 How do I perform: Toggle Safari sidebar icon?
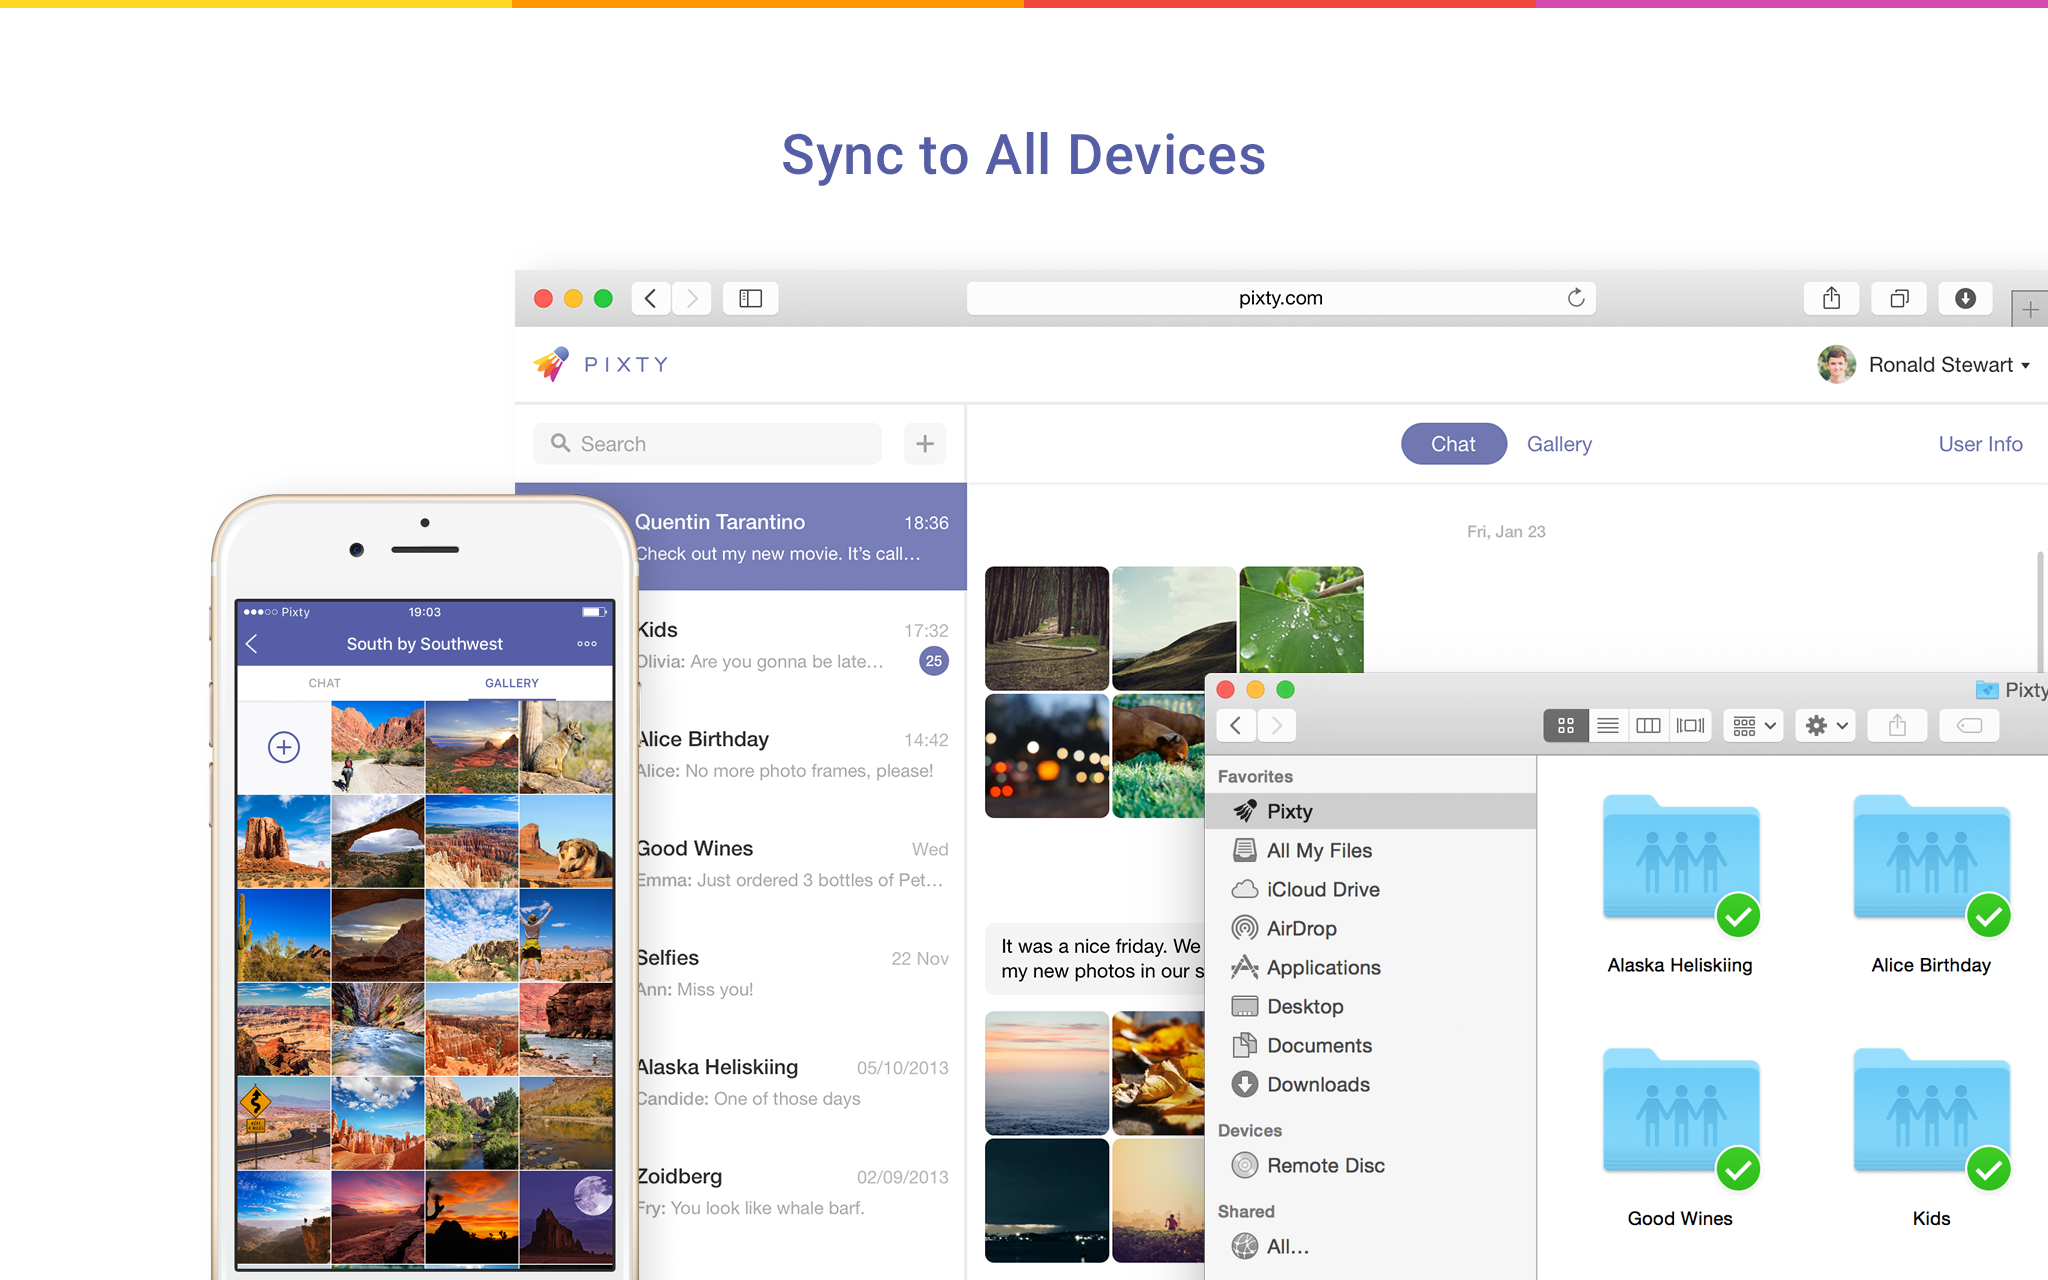(750, 298)
